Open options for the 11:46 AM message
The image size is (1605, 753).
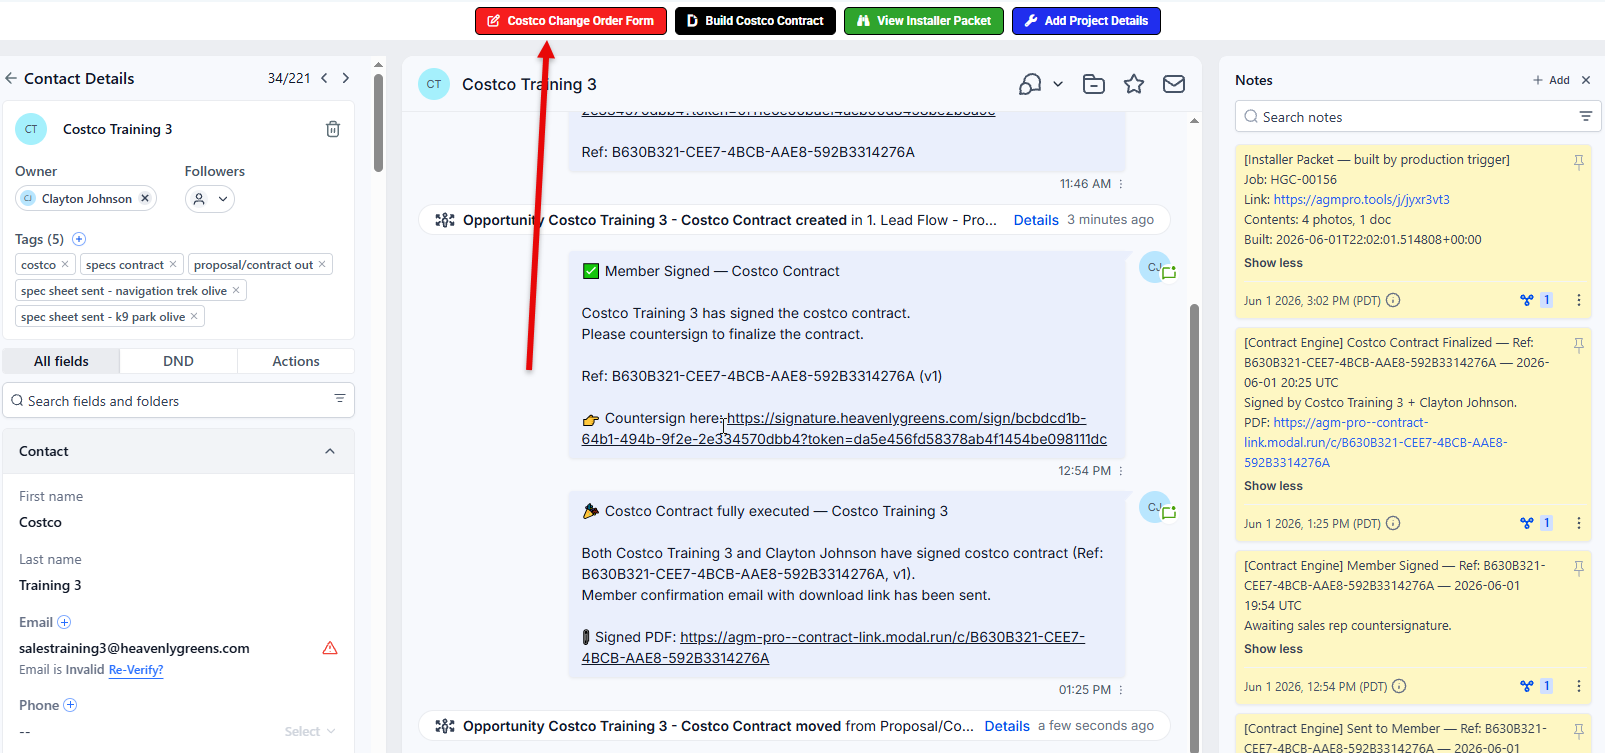(1121, 184)
